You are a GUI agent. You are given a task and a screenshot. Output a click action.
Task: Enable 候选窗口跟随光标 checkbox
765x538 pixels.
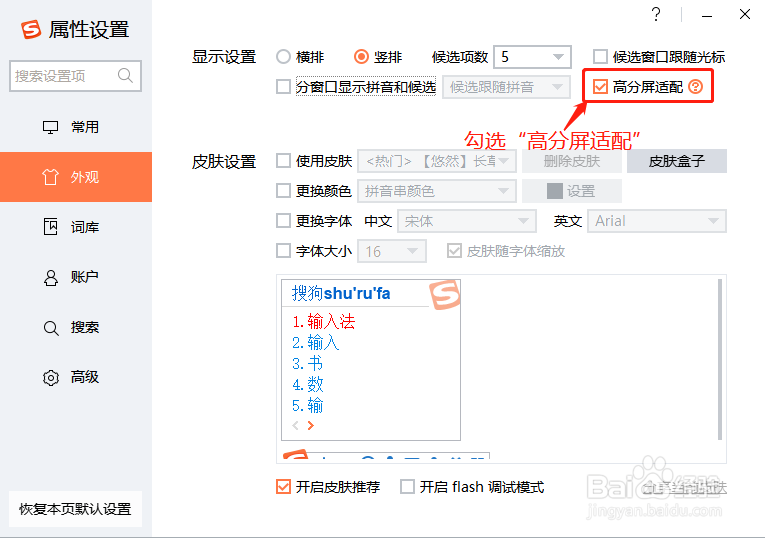click(600, 57)
